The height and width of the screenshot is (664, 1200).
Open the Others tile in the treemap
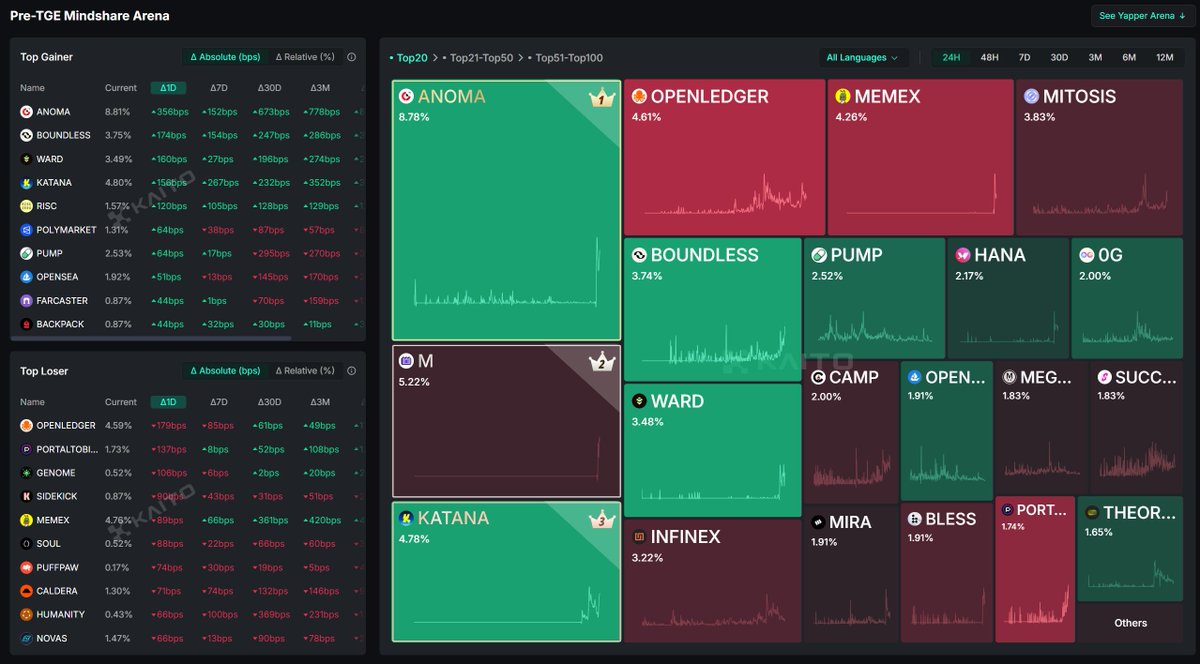click(1131, 623)
